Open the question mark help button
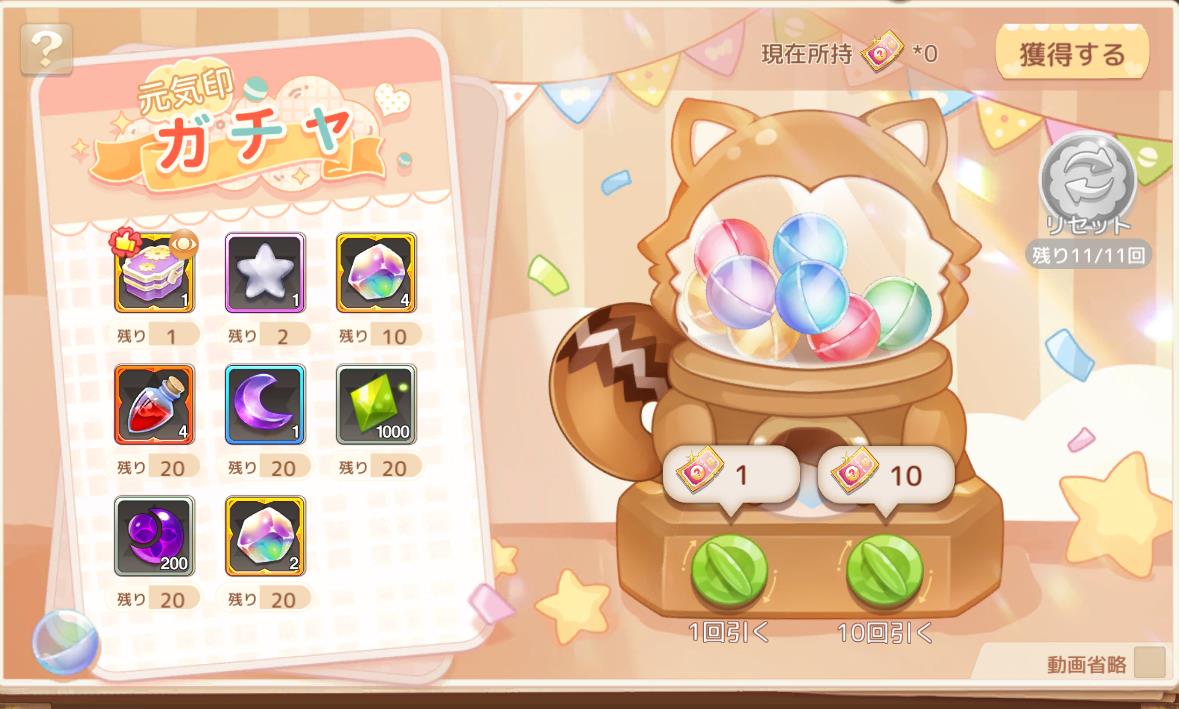 [47, 49]
